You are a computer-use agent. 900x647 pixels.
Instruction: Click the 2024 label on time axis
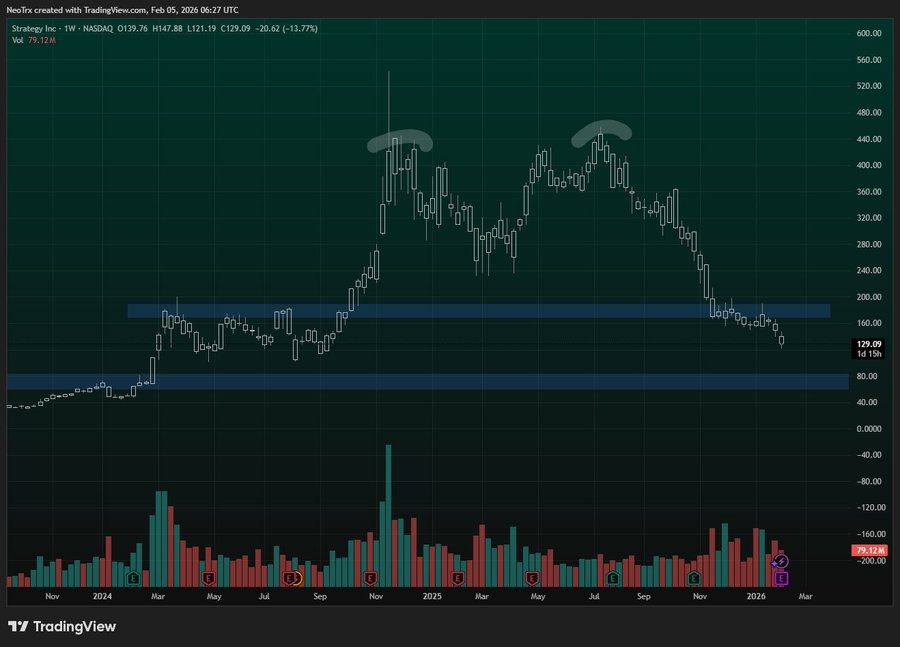(x=102, y=596)
